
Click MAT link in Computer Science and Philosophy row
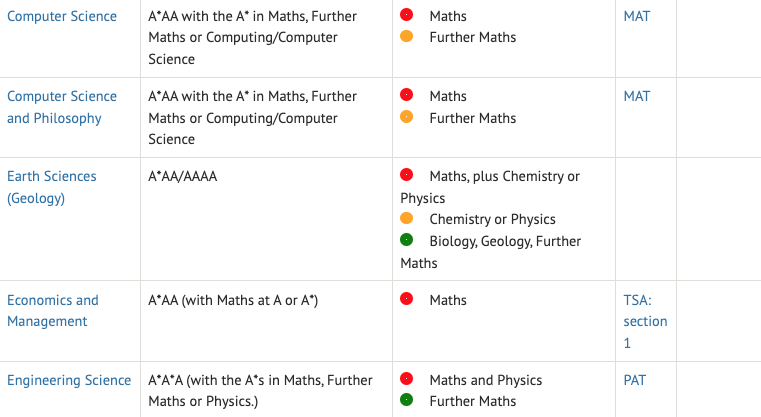click(x=636, y=96)
